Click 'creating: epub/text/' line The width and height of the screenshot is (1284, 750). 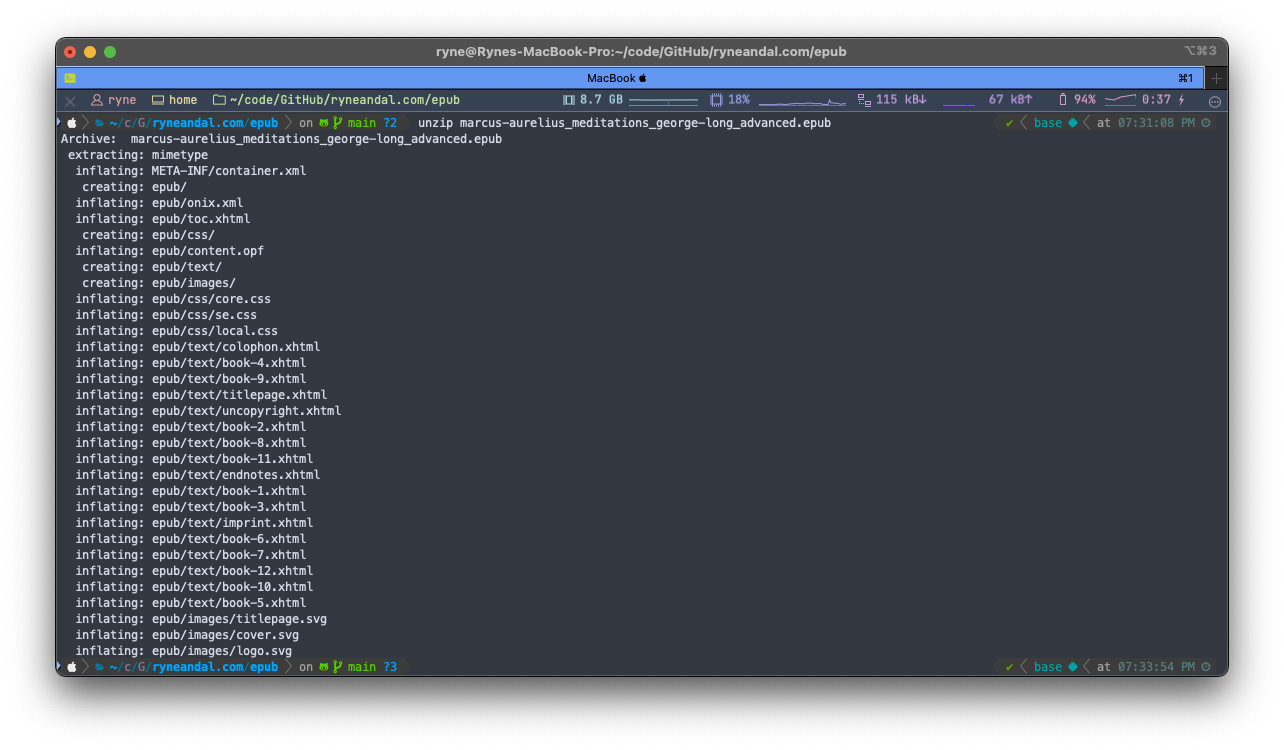point(152,267)
